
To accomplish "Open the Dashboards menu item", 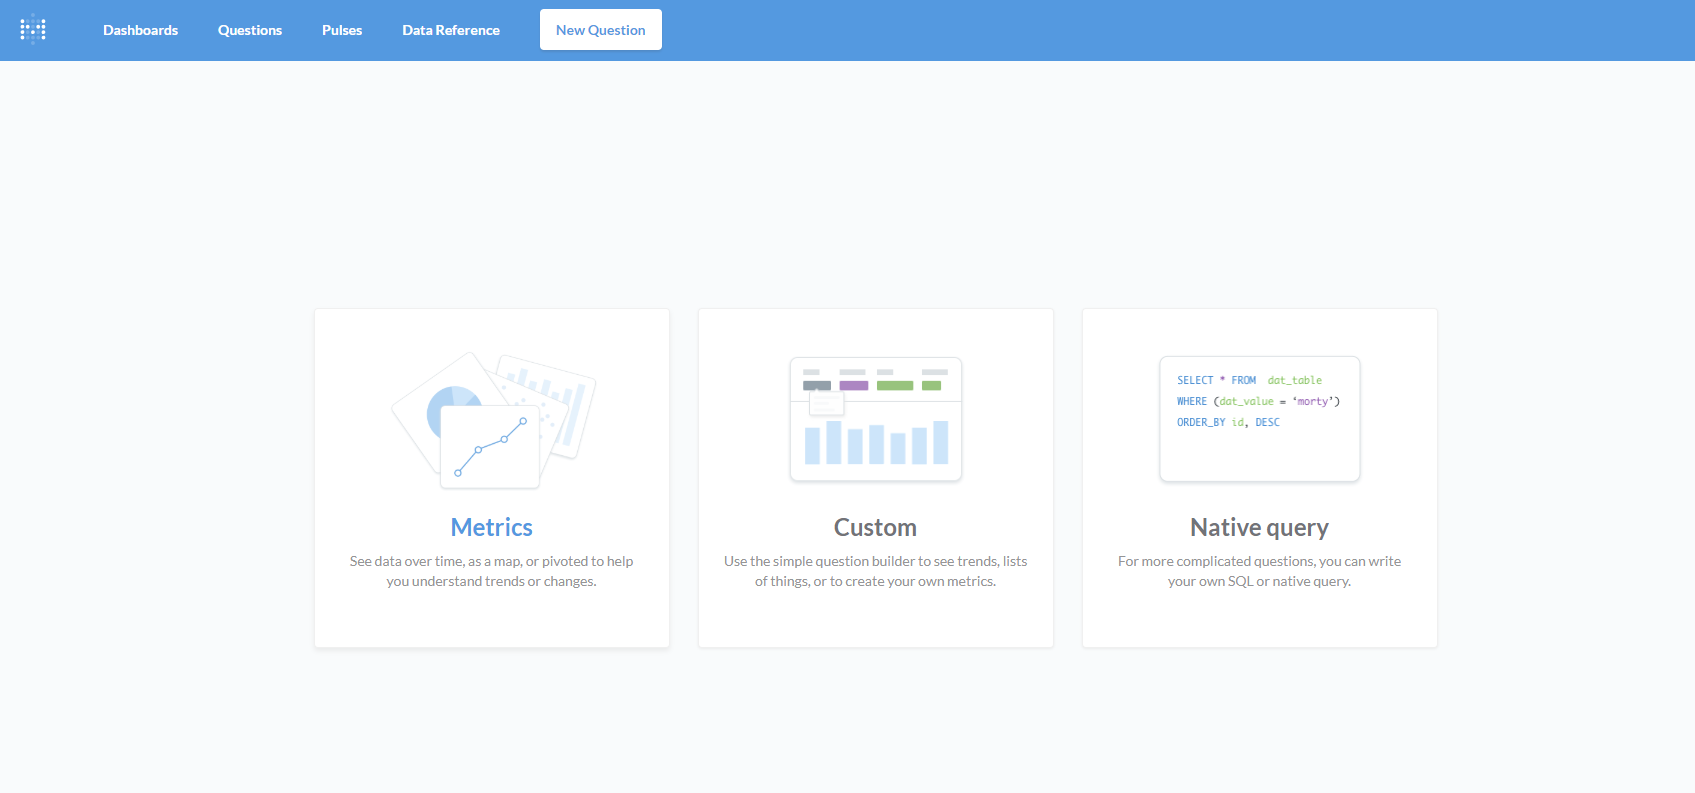I will point(140,30).
